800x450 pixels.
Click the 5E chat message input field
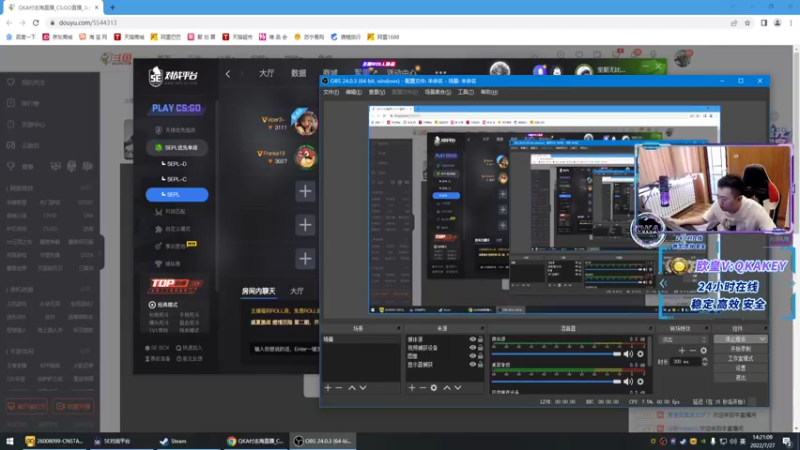point(286,349)
